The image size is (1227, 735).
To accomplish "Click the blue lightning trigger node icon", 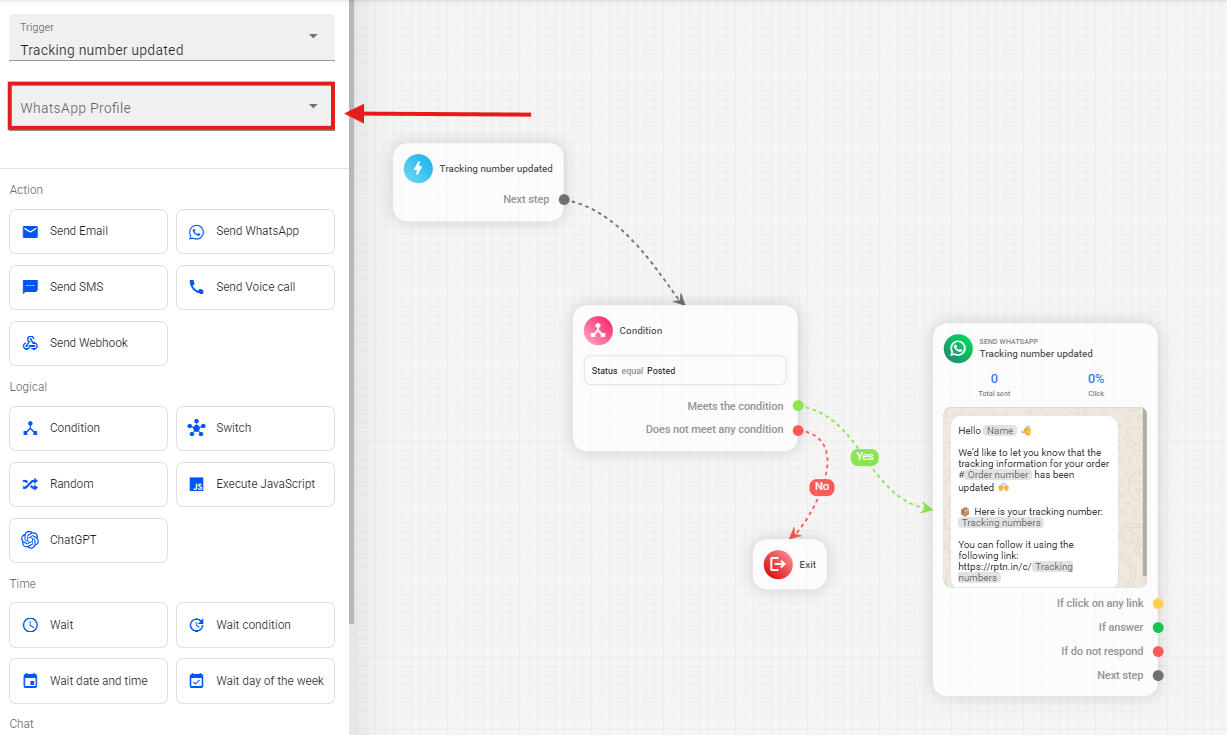I will pyautogui.click(x=418, y=168).
